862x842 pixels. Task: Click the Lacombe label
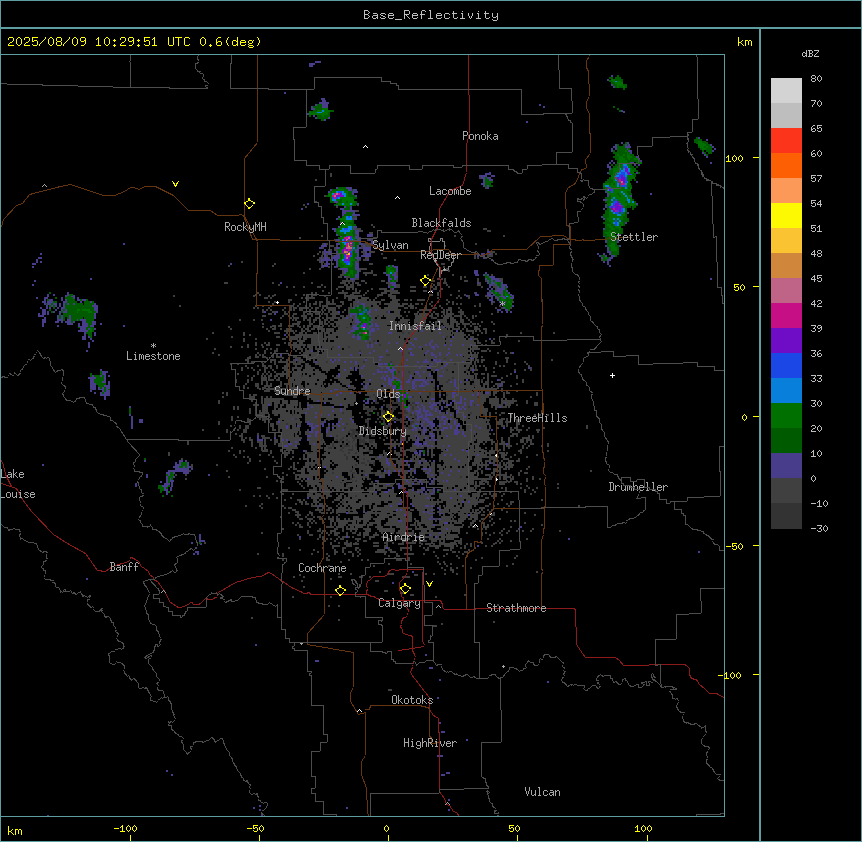tap(450, 191)
